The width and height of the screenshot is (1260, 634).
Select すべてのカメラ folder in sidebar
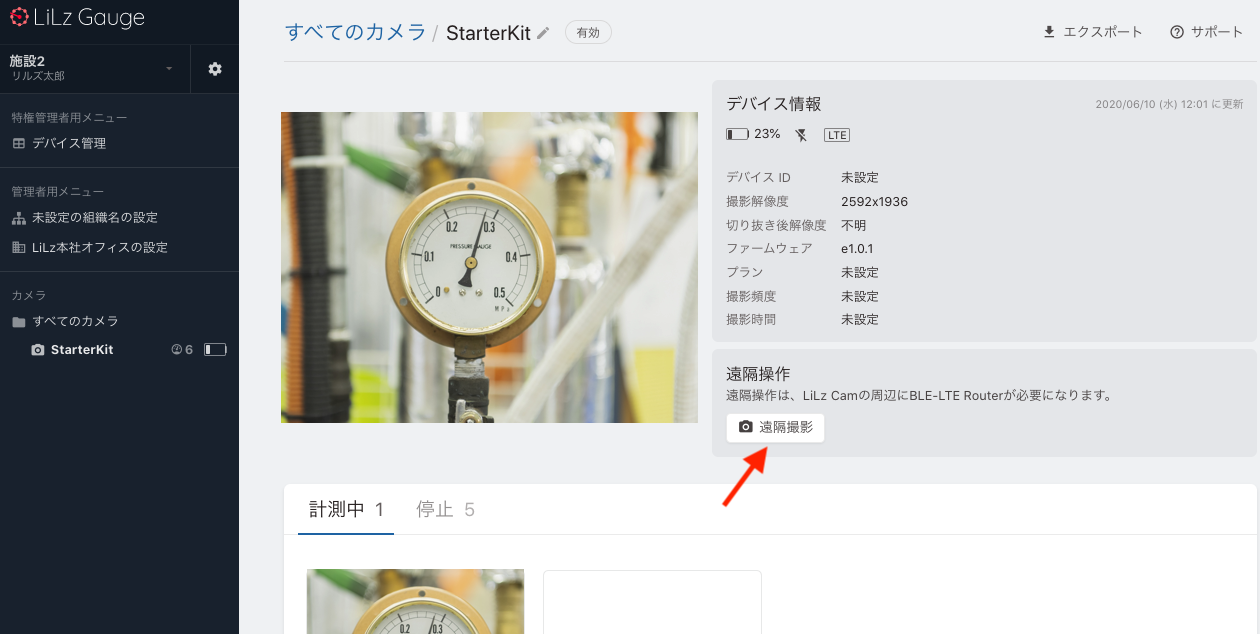click(x=65, y=321)
